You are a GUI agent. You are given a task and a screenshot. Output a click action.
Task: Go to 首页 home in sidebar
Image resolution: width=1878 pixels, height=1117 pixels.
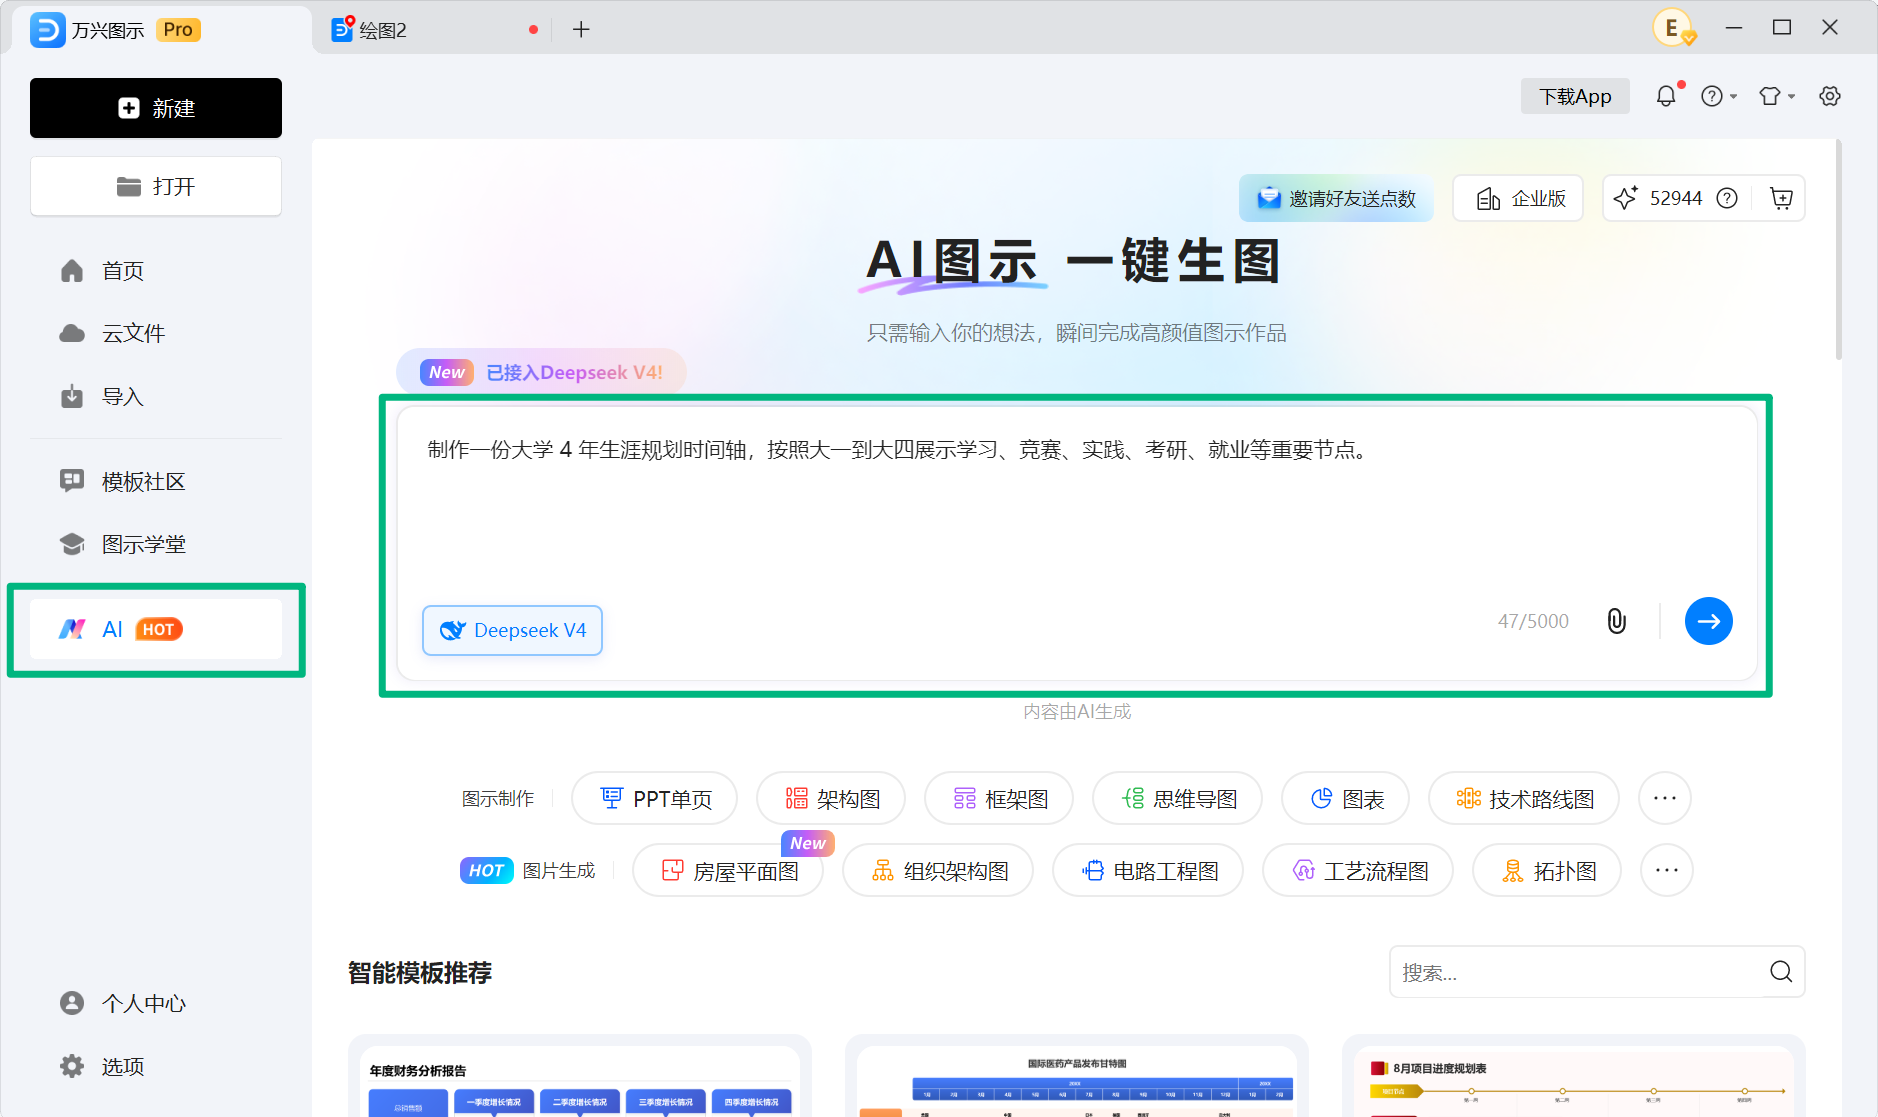156,271
